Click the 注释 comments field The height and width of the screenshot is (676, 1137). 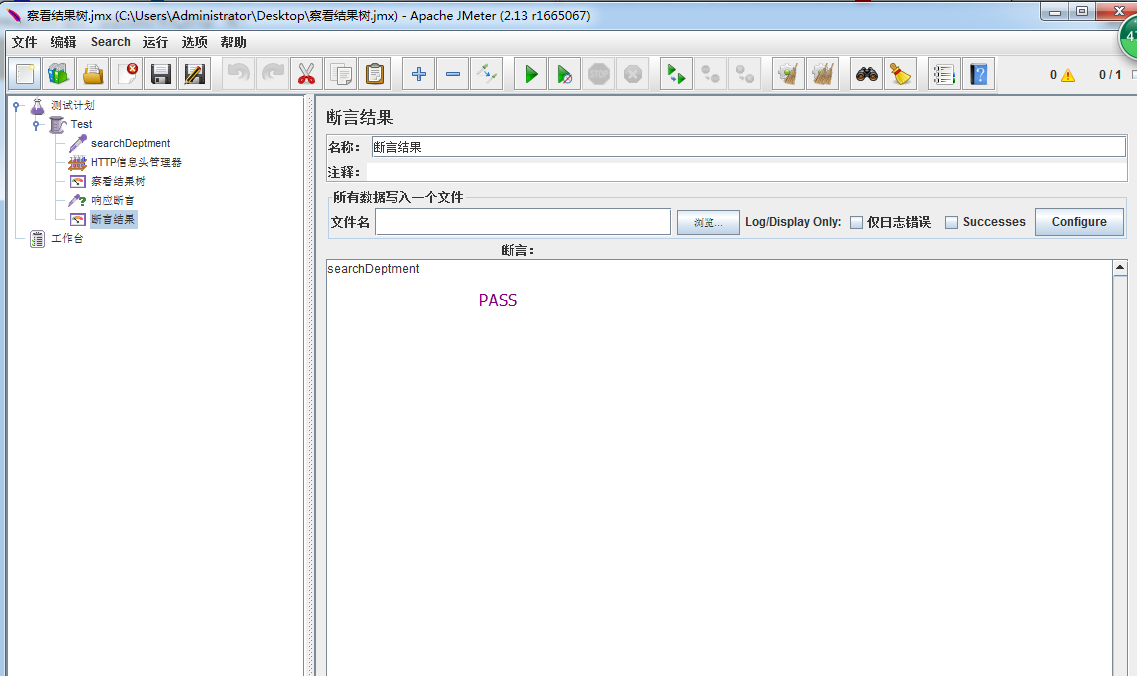pos(747,172)
